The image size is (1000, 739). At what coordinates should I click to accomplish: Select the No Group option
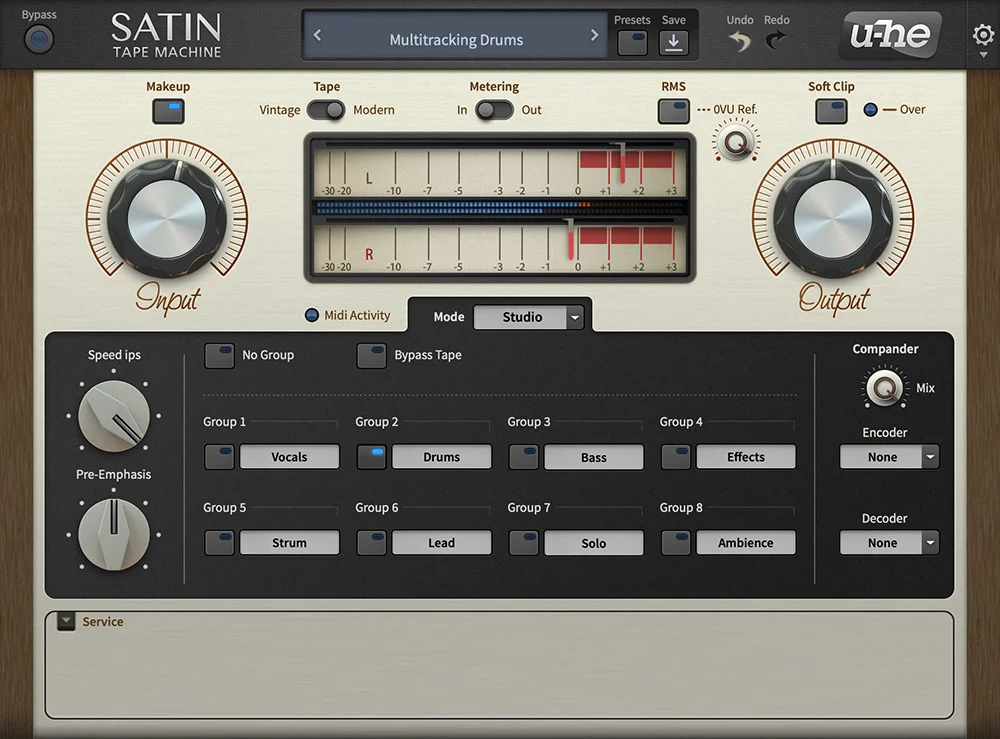point(219,355)
